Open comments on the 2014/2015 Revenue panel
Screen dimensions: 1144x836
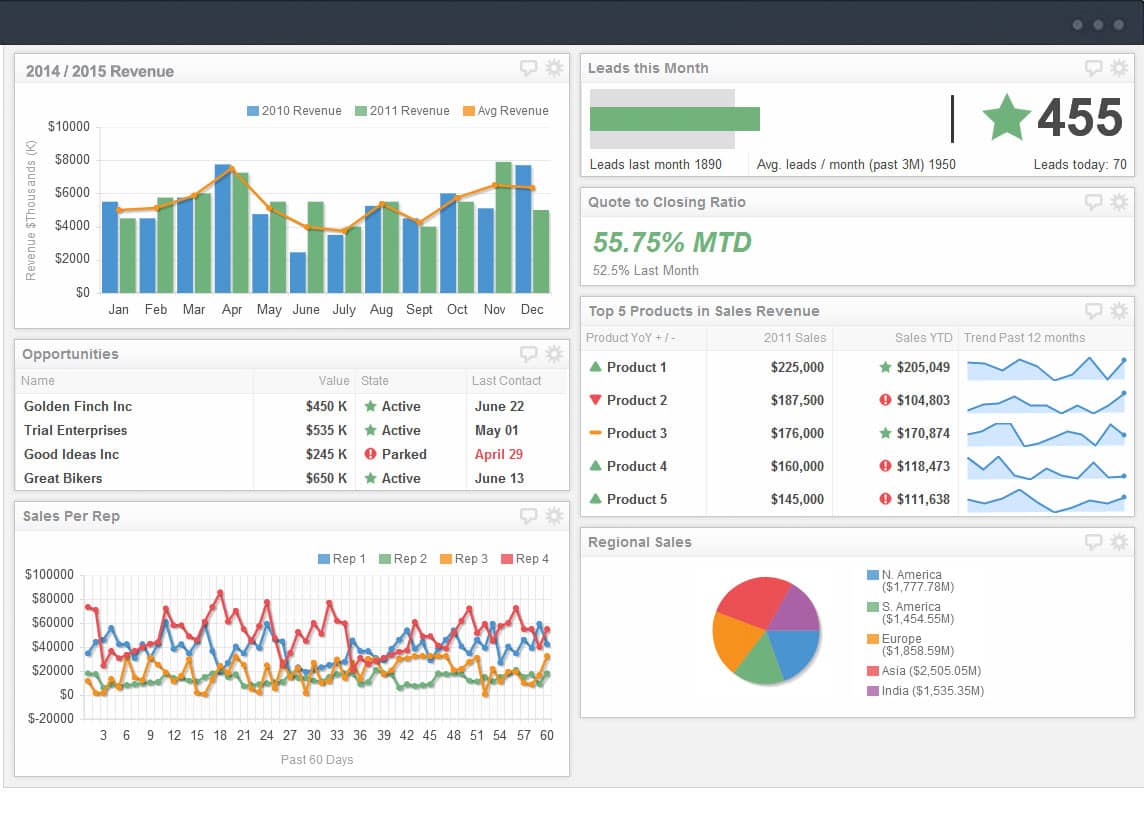tap(528, 68)
